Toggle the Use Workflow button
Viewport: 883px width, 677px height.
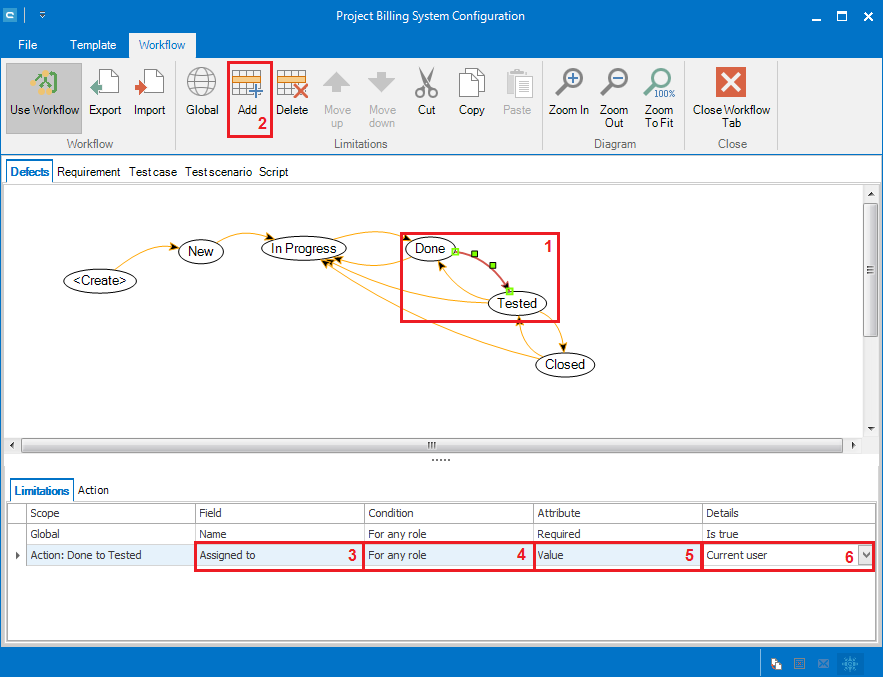[45, 93]
